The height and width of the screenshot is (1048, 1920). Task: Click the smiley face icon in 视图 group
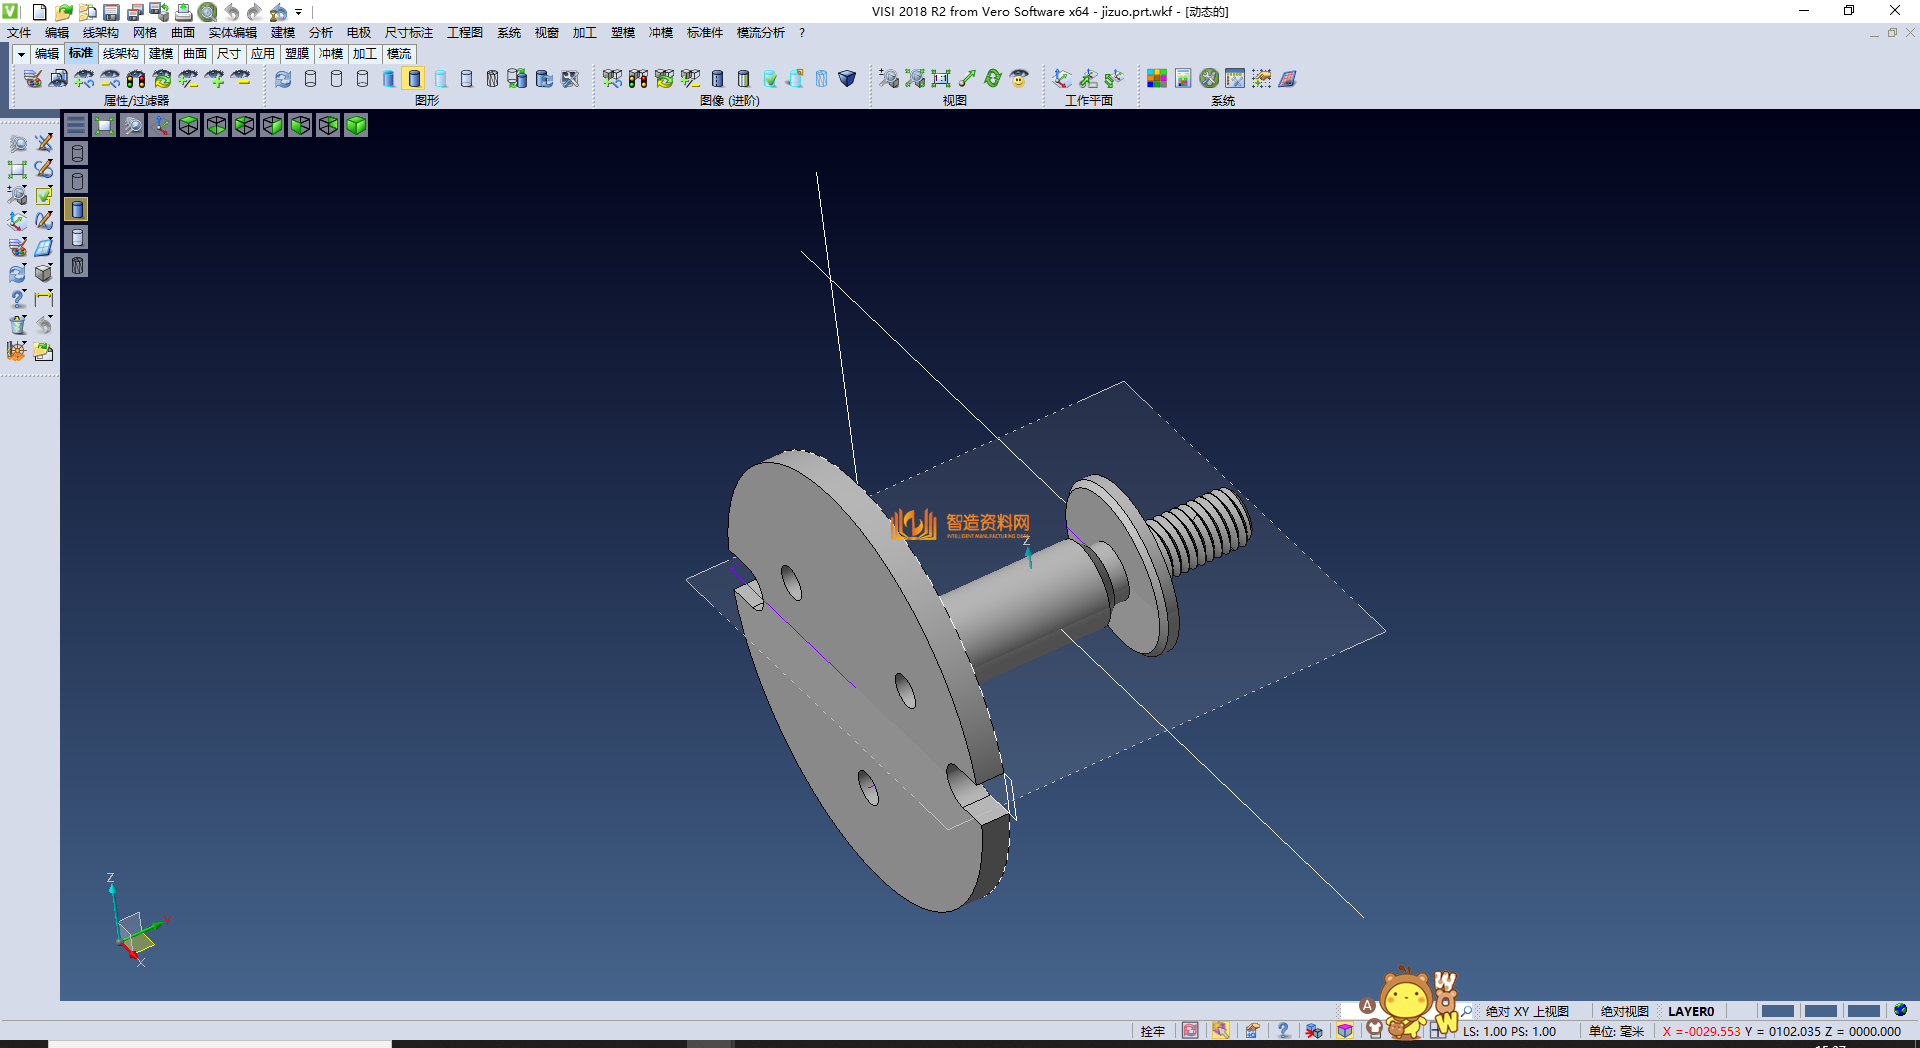click(1019, 79)
